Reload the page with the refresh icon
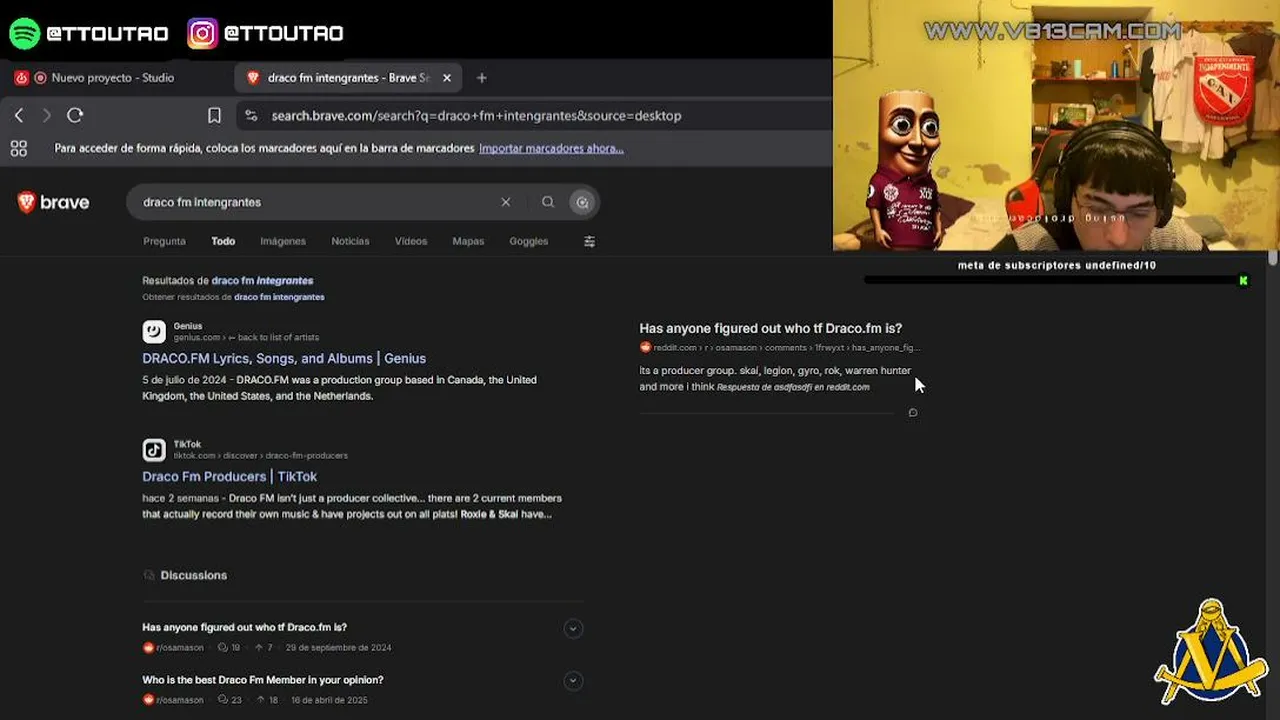 (75, 116)
